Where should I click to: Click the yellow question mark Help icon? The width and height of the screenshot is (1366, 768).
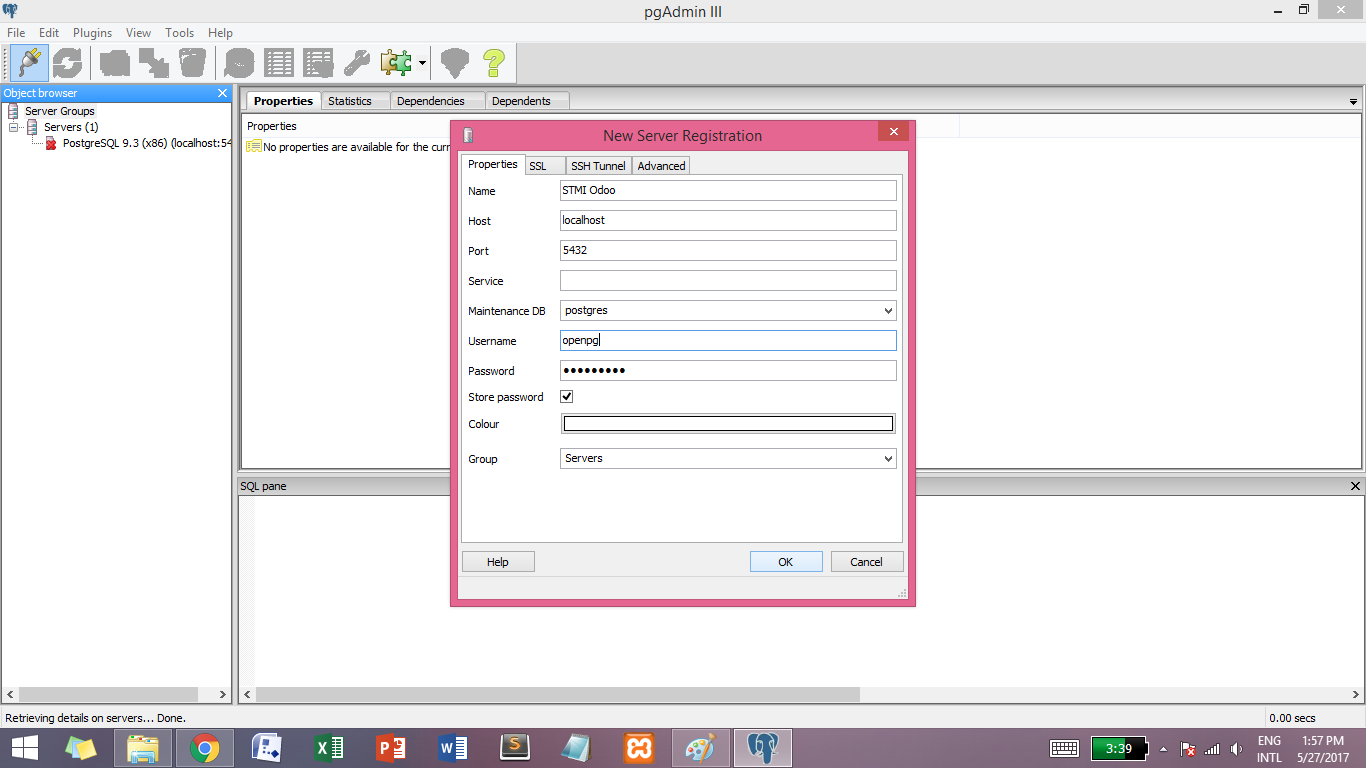pyautogui.click(x=494, y=63)
